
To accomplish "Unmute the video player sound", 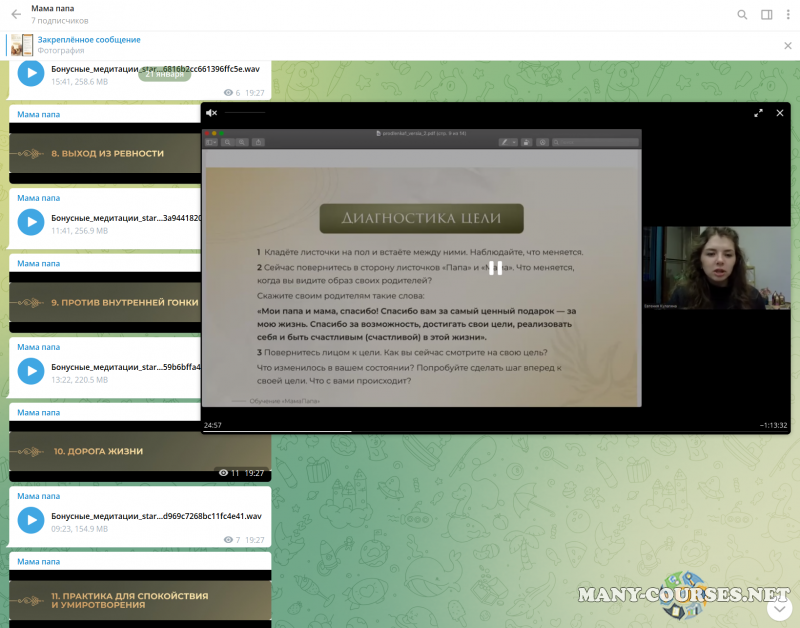I will coord(211,113).
